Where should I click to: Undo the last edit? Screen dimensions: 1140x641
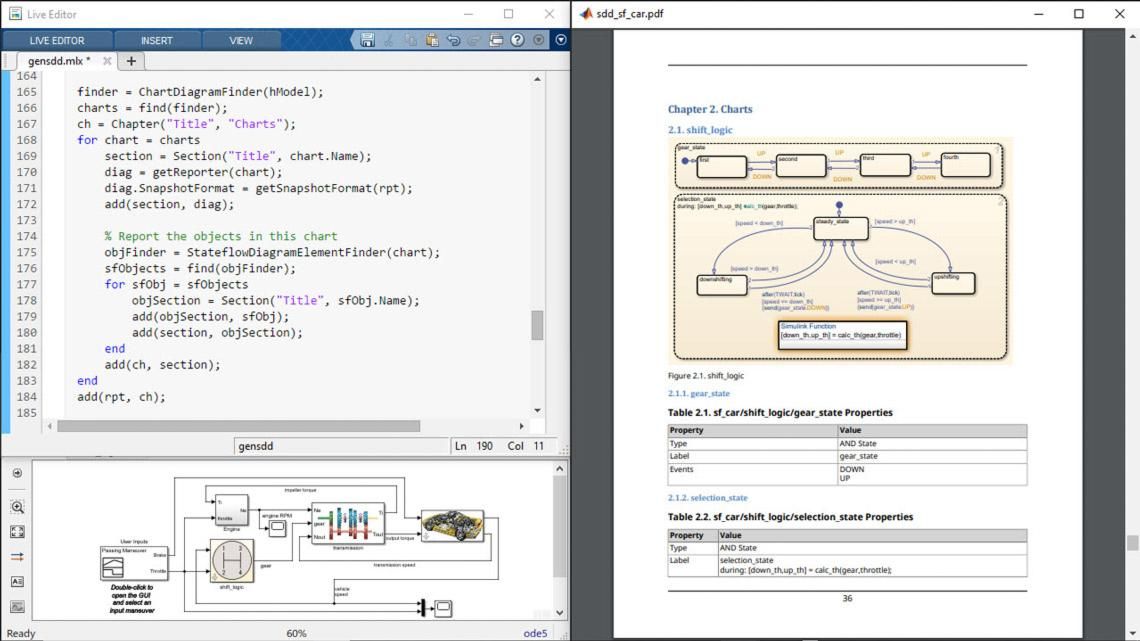pos(455,40)
